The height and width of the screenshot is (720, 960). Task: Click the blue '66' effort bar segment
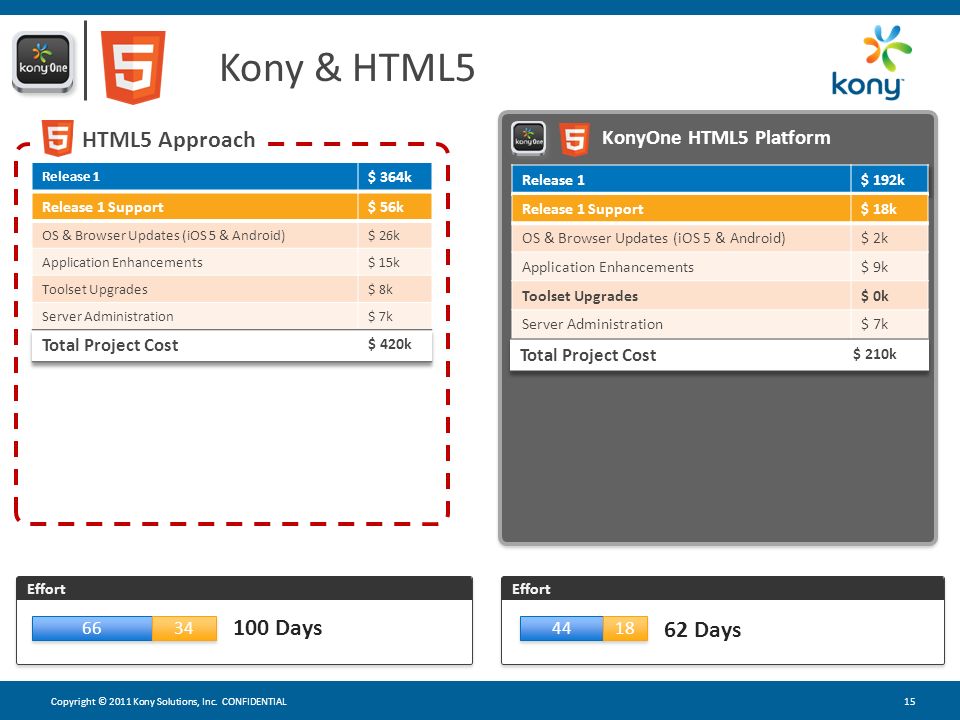click(x=92, y=628)
